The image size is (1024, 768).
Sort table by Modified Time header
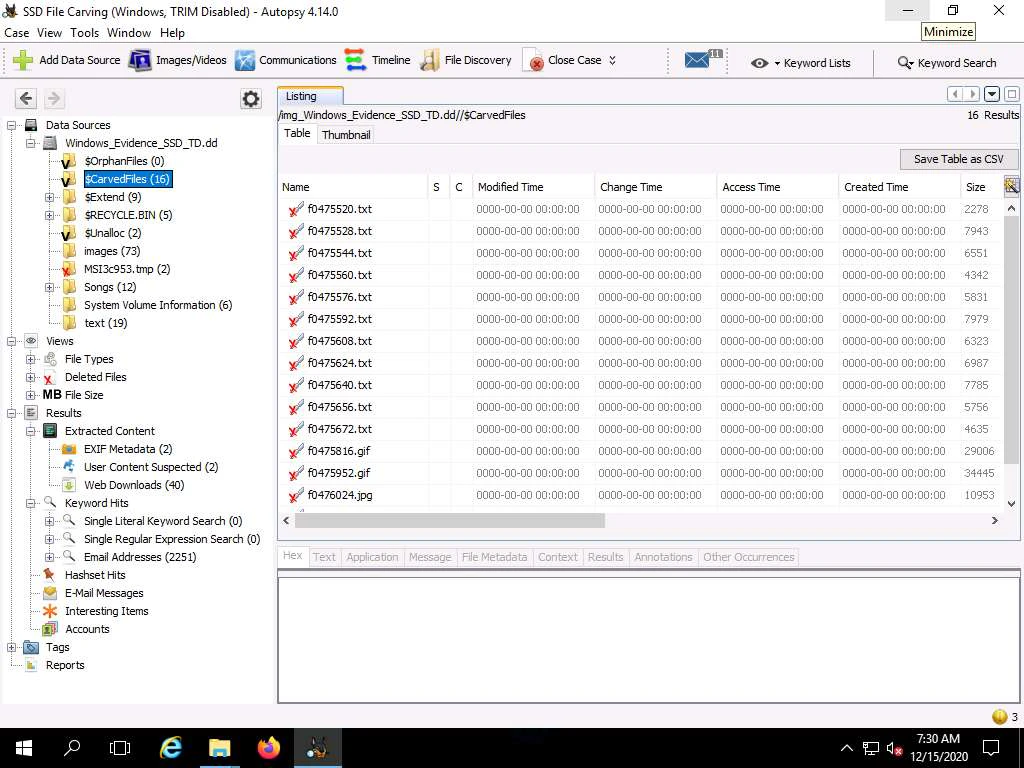(x=533, y=187)
